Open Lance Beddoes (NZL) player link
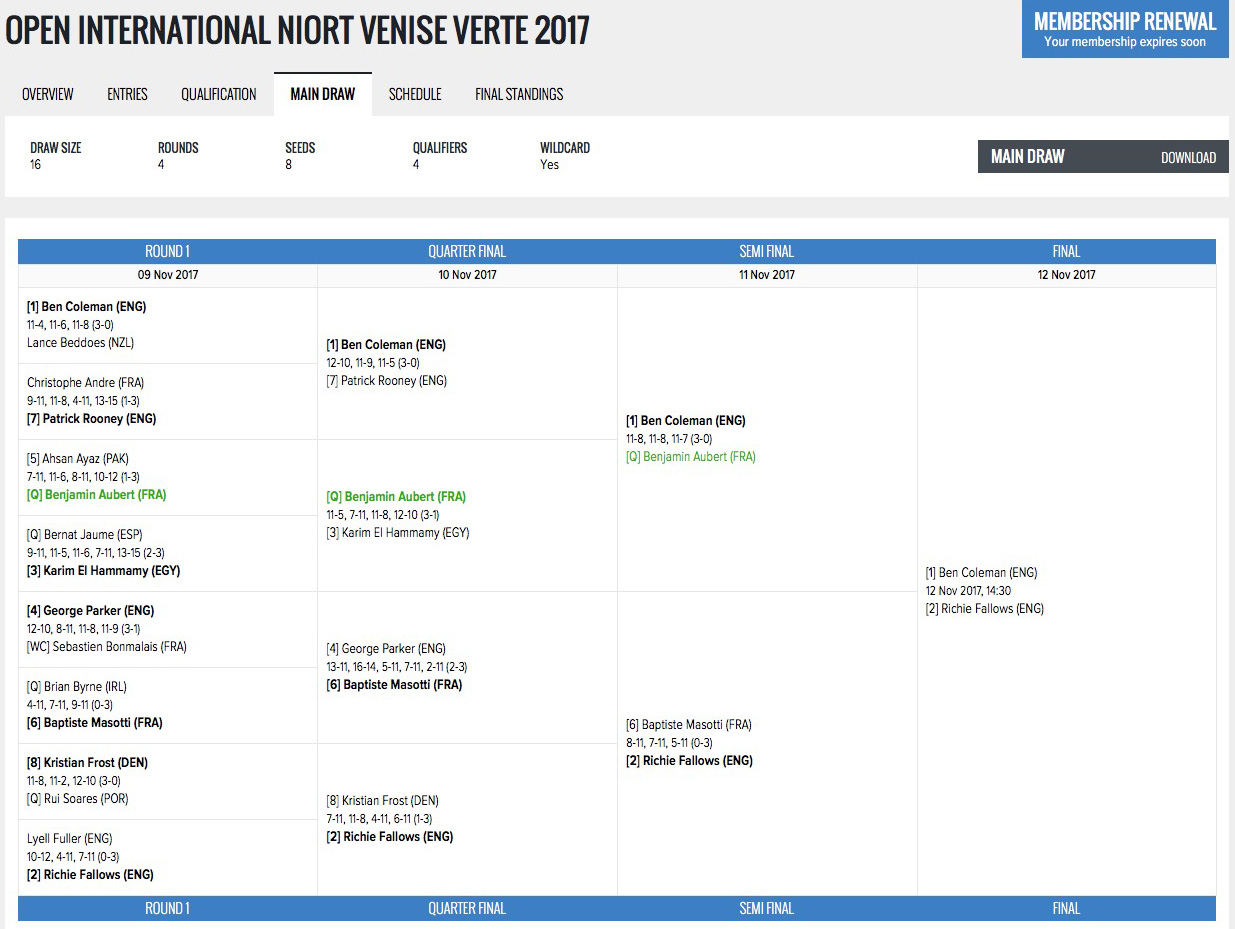Screen dimensions: 1235x929 [x=80, y=343]
